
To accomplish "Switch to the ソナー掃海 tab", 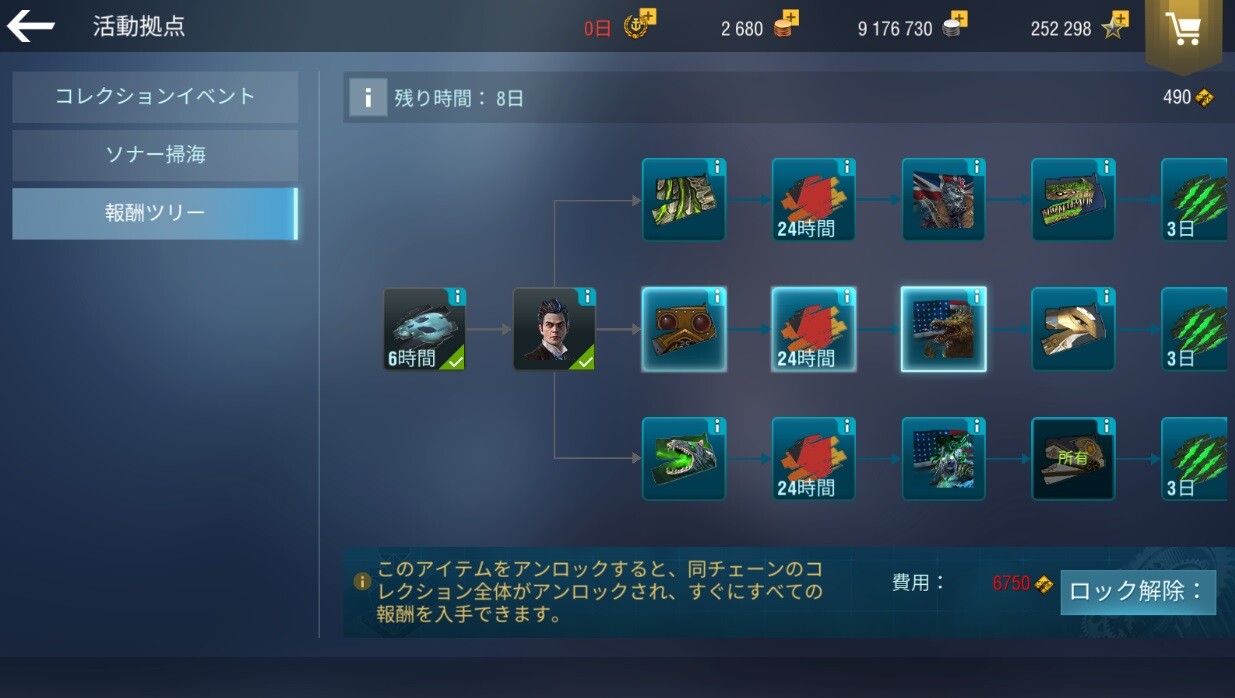I will tap(155, 155).
